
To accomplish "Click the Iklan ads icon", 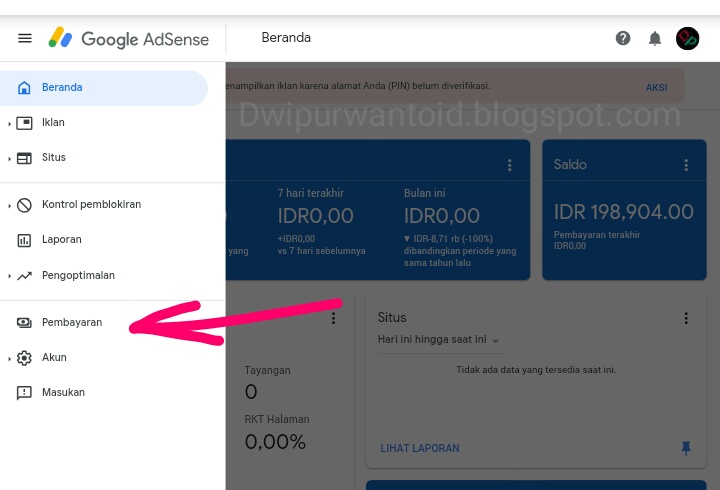I will (x=24, y=123).
